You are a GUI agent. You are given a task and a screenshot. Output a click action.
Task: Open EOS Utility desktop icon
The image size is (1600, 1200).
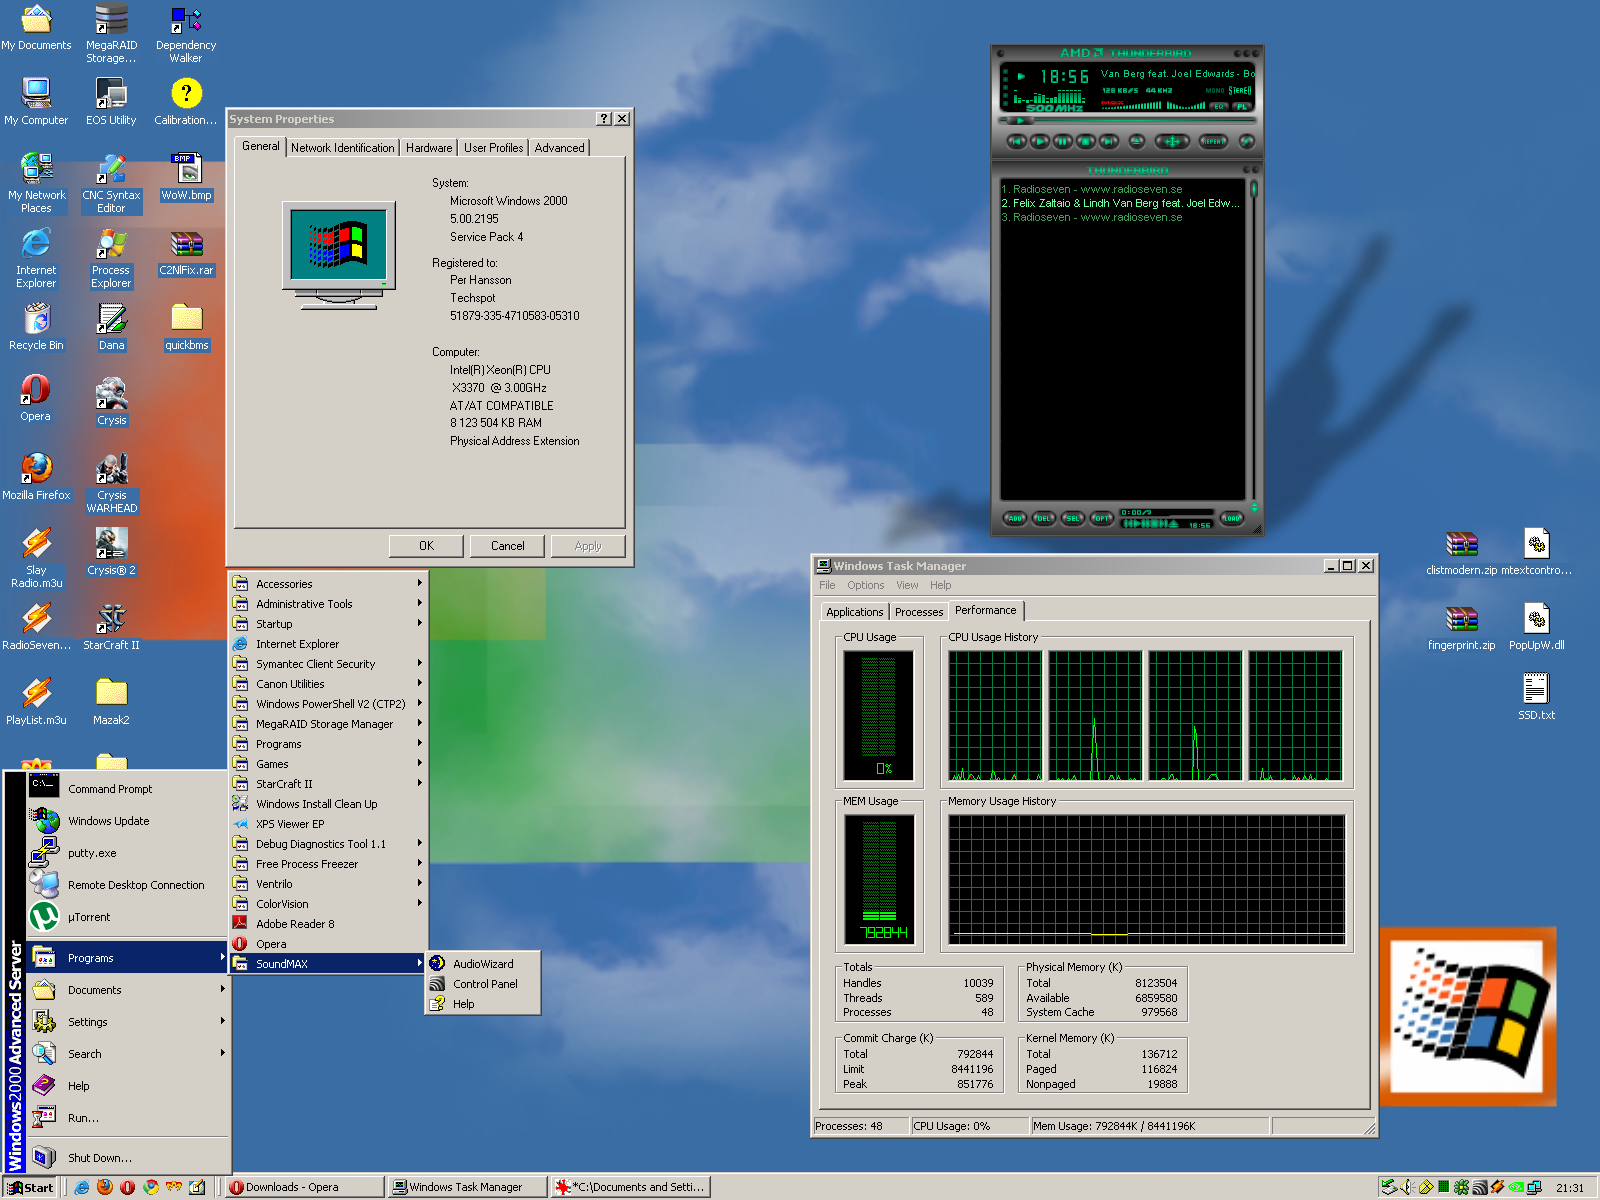coord(111,102)
